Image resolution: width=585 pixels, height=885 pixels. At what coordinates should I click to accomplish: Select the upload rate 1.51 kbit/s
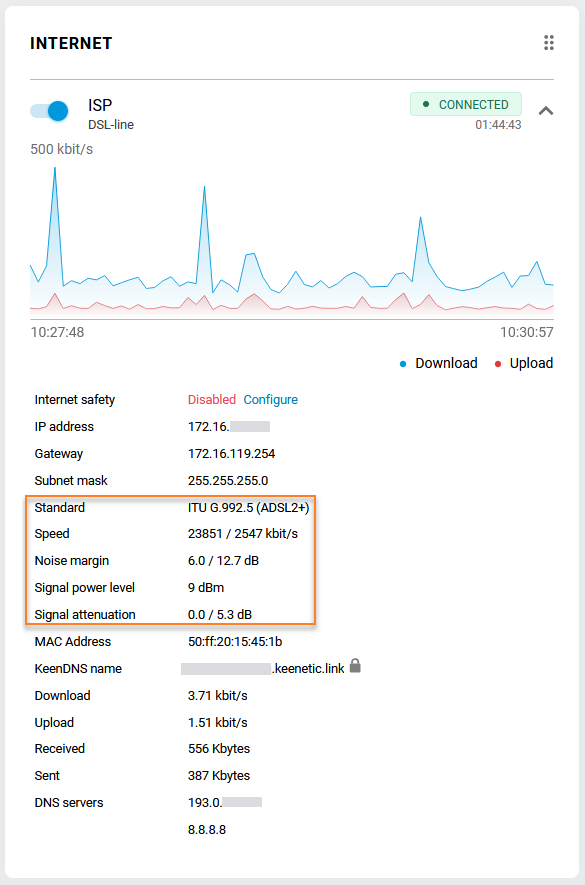click(x=217, y=723)
